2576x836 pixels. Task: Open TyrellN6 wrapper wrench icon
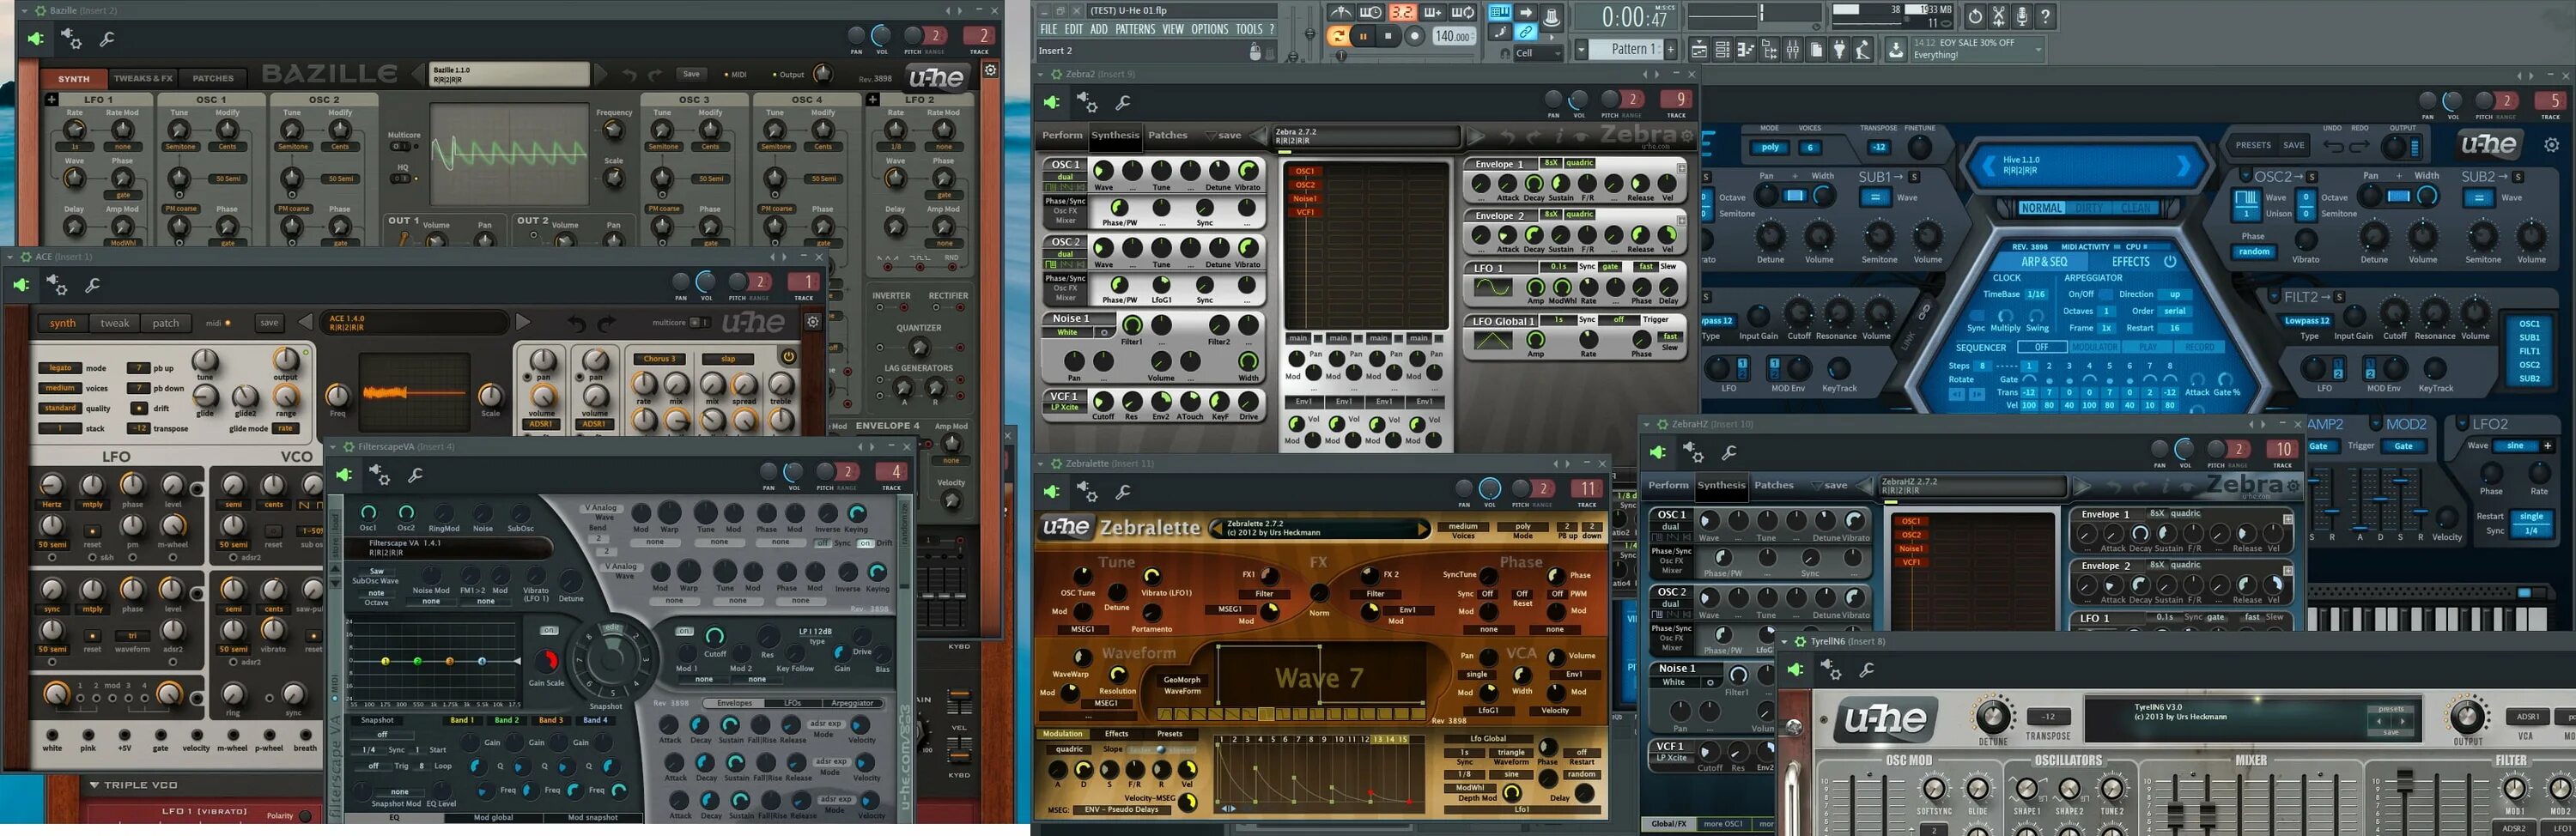1866,670
